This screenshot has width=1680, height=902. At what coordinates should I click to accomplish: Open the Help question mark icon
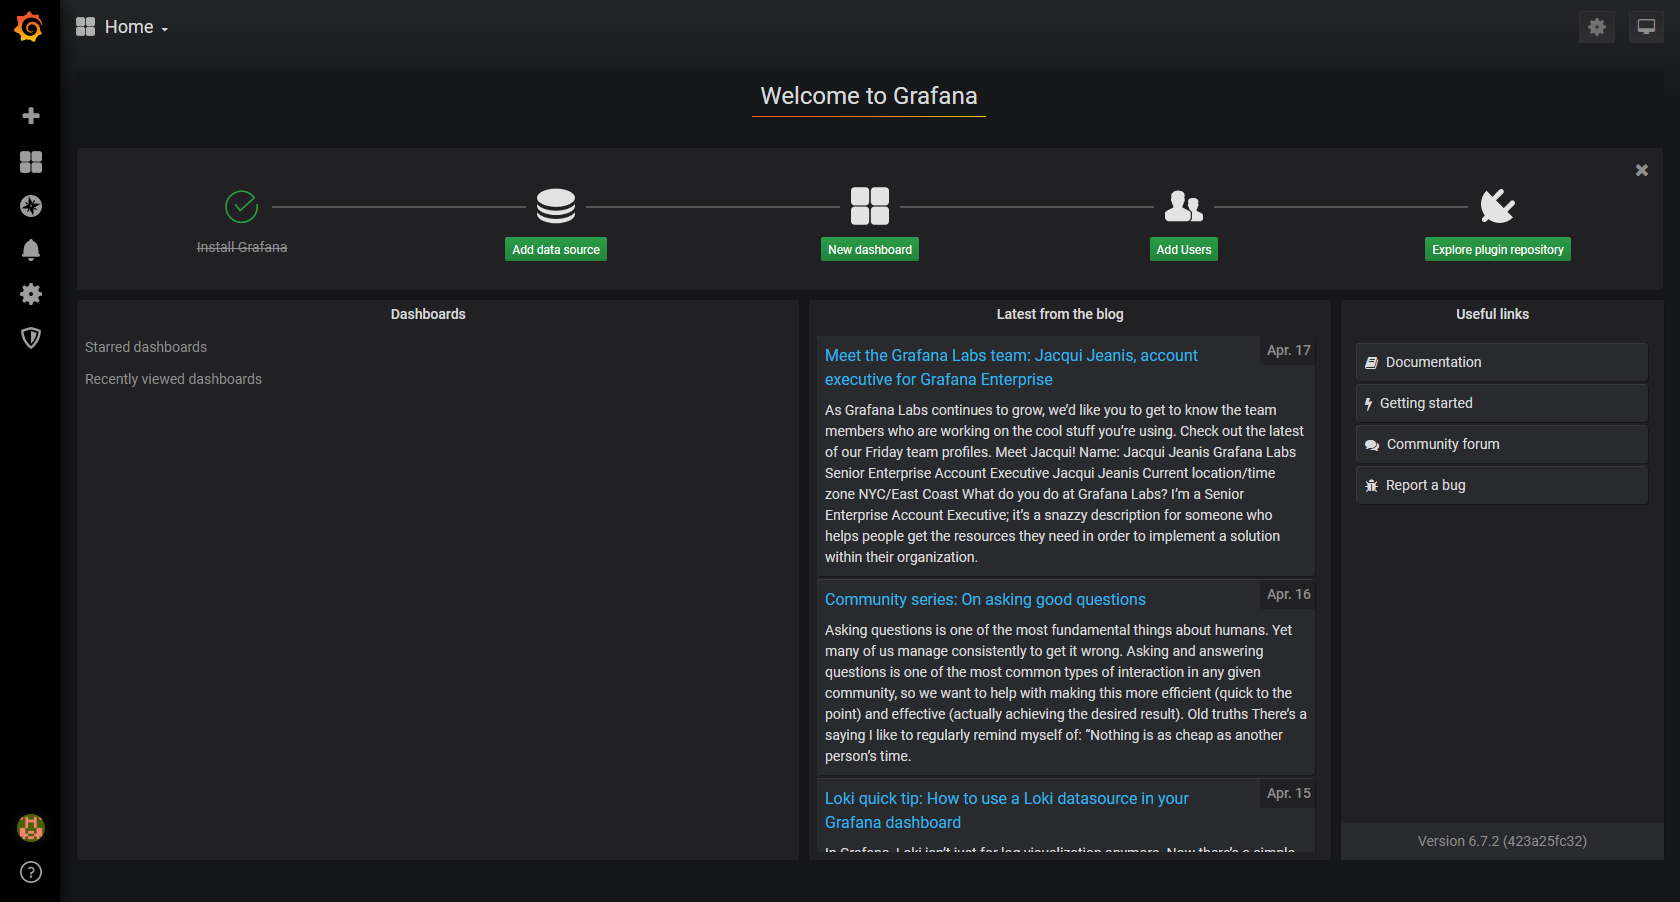[31, 872]
